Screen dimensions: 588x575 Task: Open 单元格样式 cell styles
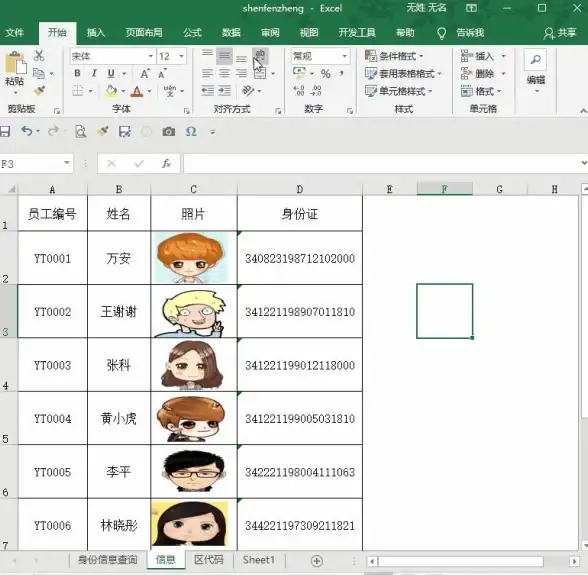pos(399,91)
